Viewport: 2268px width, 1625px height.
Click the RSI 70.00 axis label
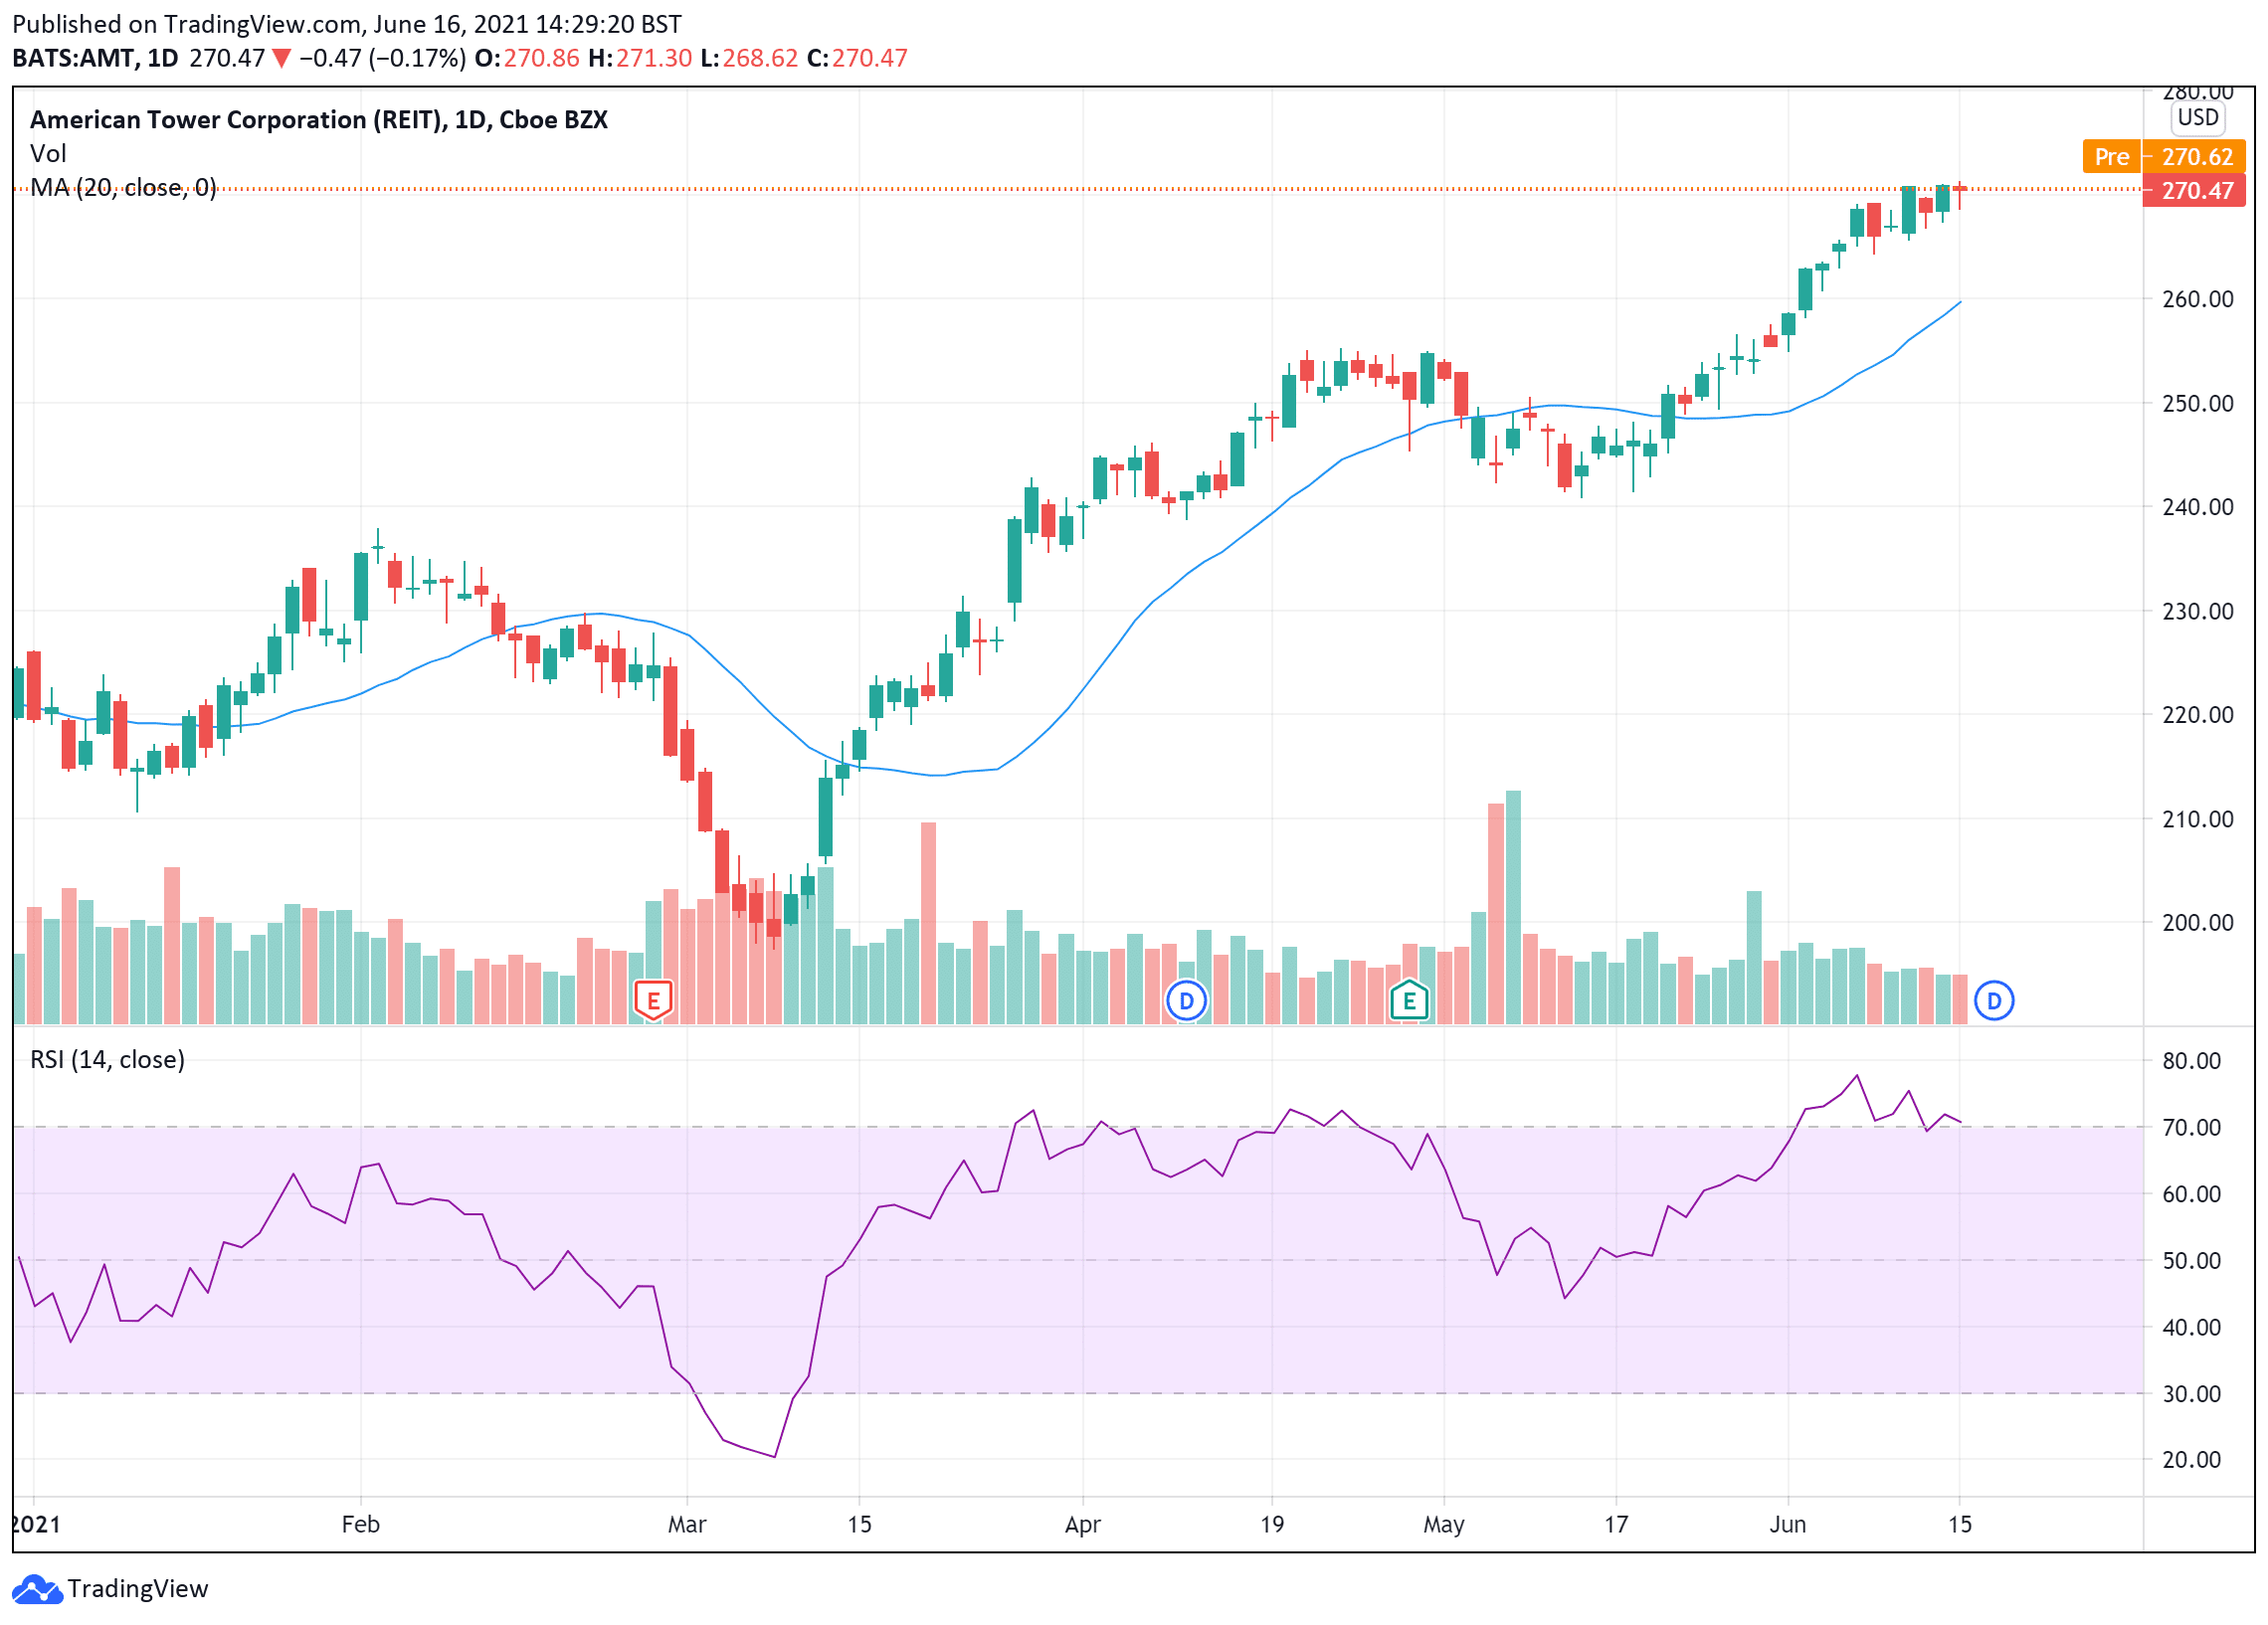(x=2191, y=1128)
